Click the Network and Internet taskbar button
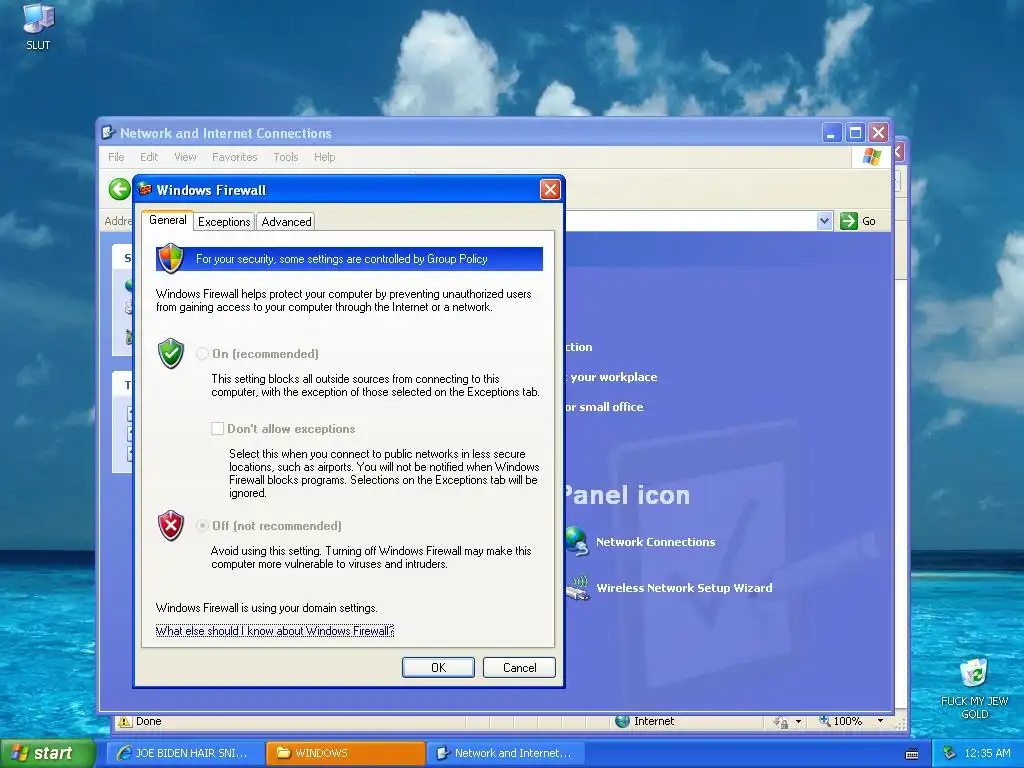1024x768 pixels. (x=506, y=753)
